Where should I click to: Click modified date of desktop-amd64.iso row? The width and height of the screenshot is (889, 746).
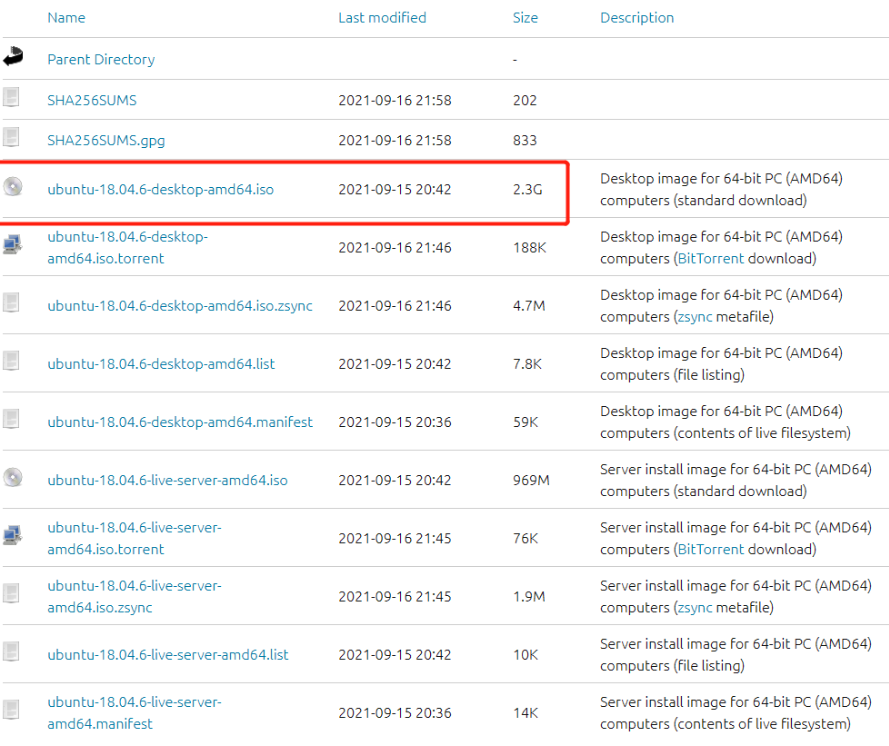coord(395,189)
